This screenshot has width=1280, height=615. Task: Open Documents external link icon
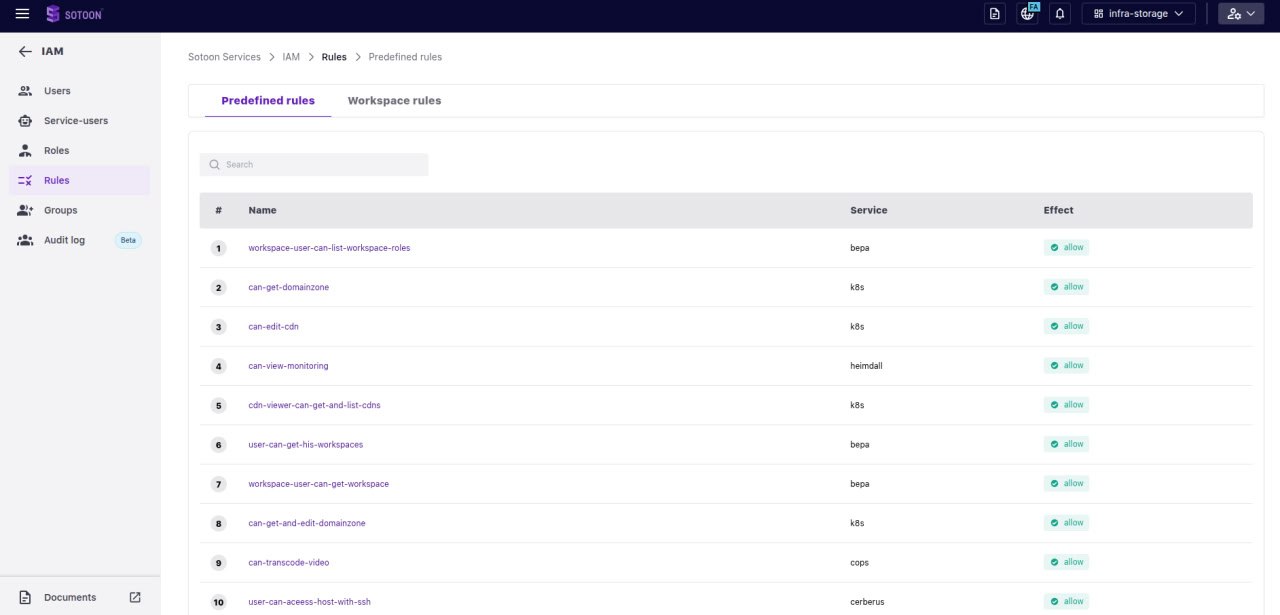(x=135, y=597)
